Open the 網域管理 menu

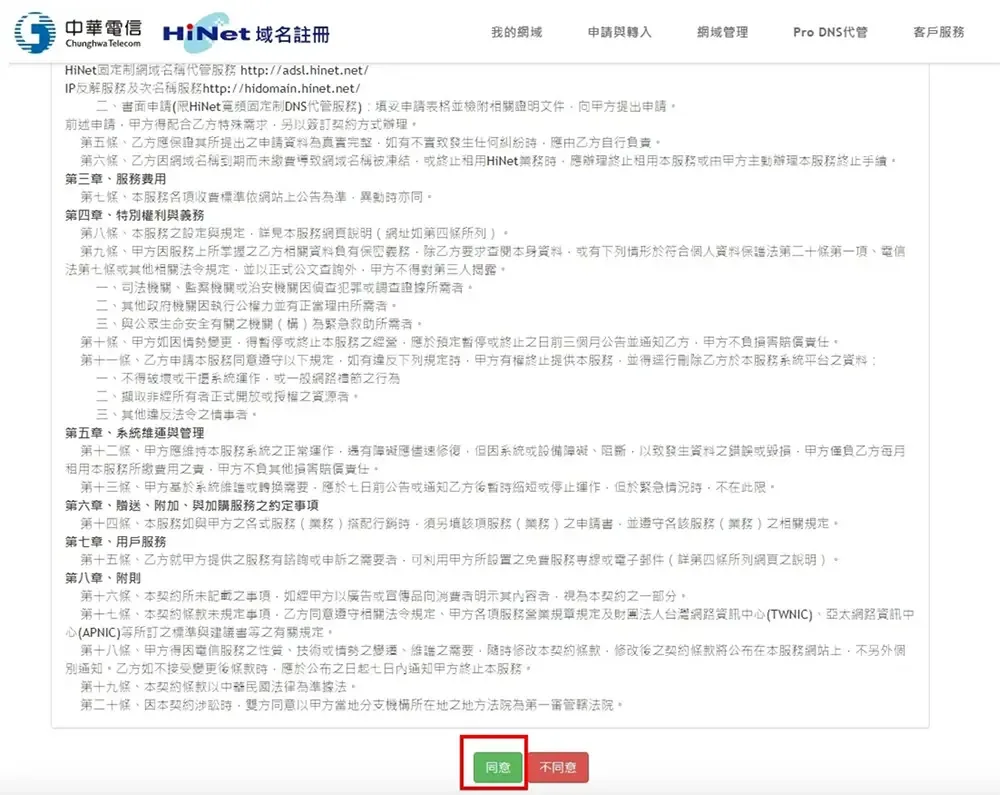(x=723, y=32)
